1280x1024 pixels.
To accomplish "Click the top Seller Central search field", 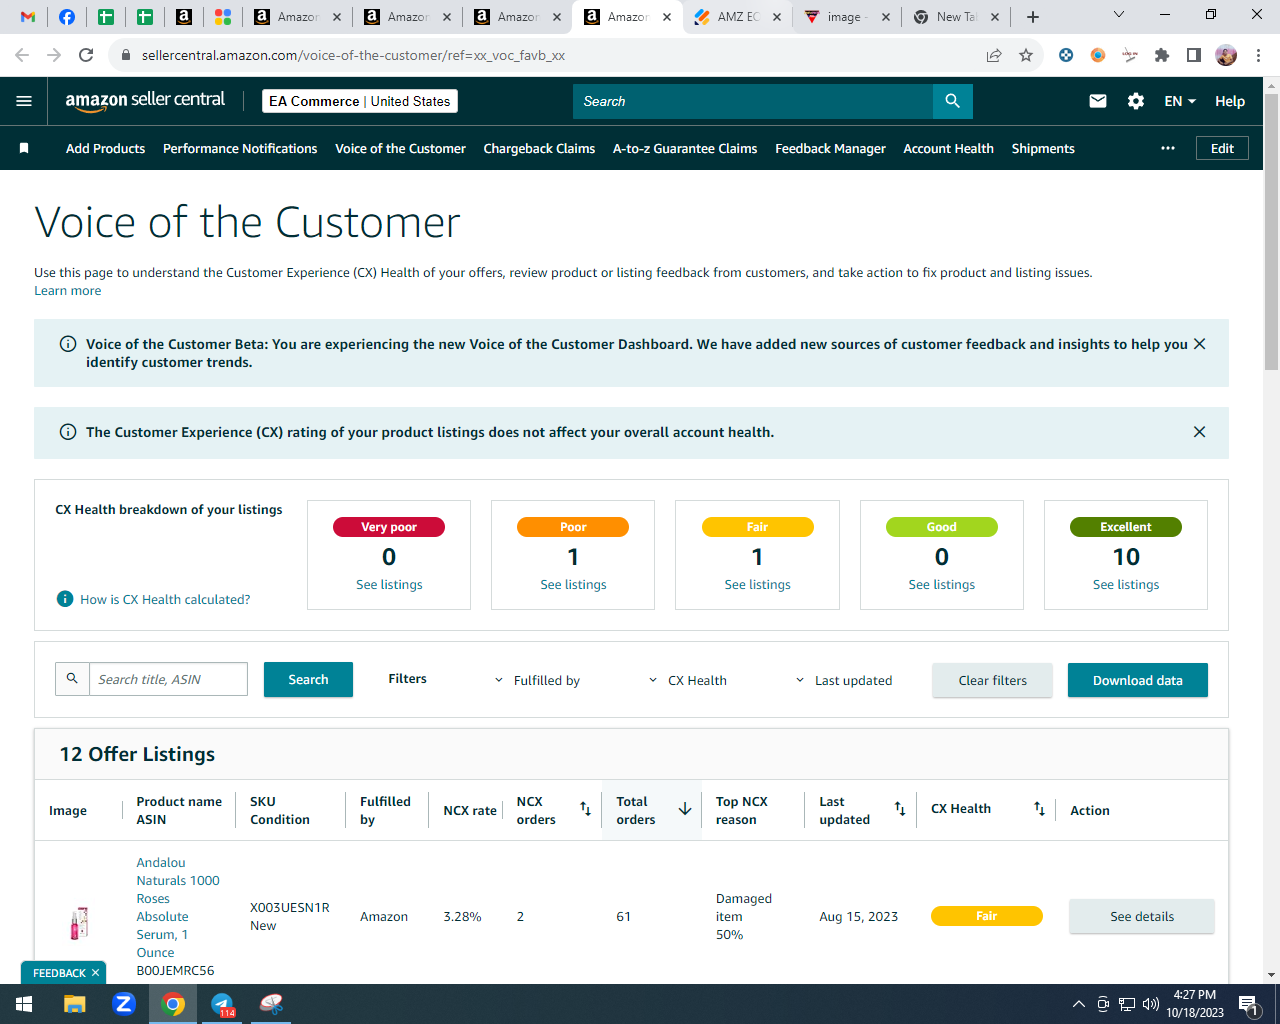I will coord(753,101).
